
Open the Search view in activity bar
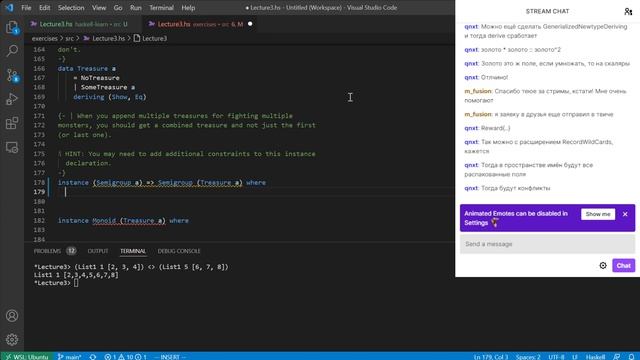point(12,51)
